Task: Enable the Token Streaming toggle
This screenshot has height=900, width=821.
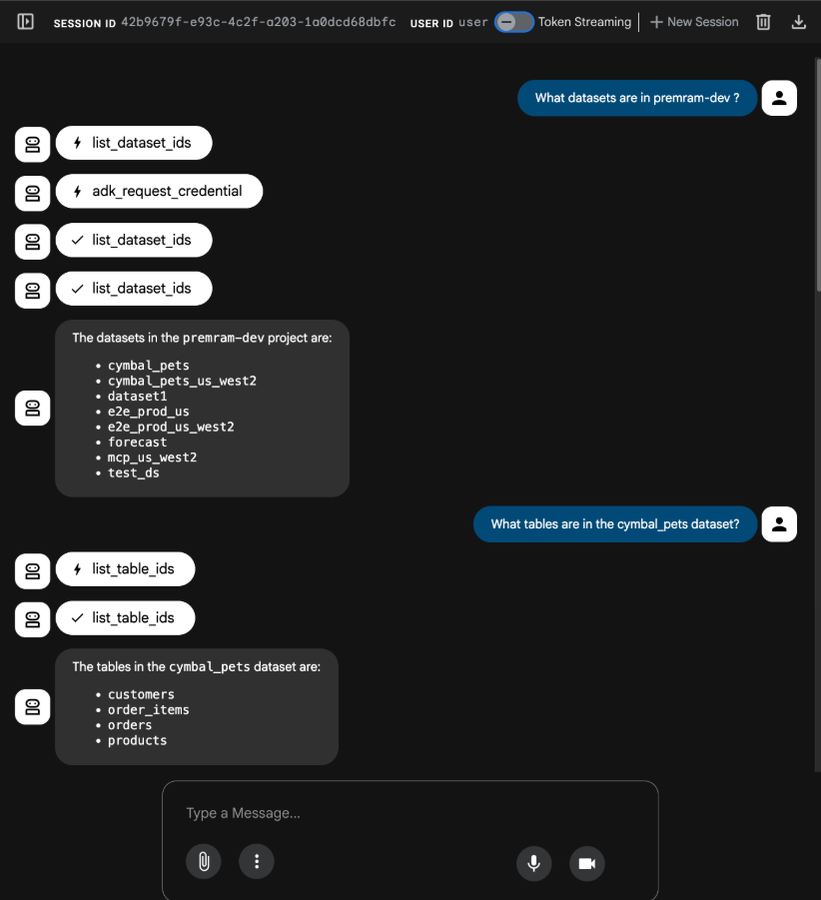Action: (514, 22)
